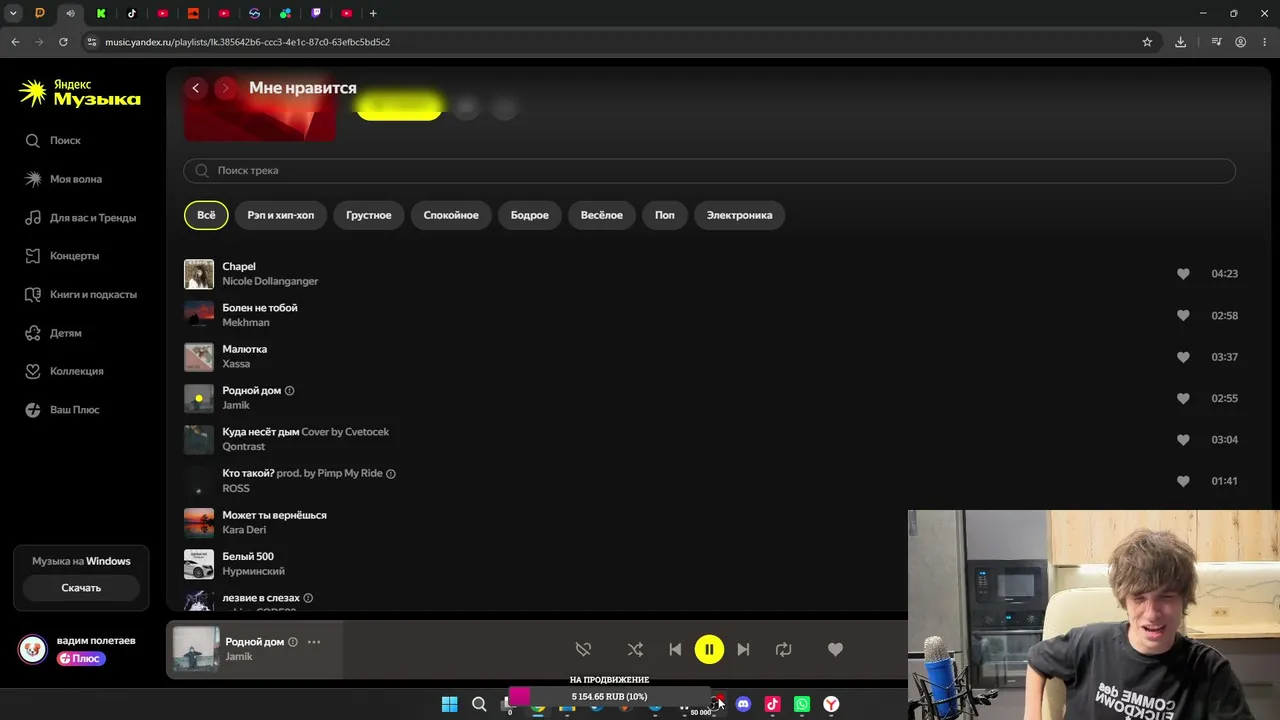Click the playlist header forward arrow

click(x=226, y=88)
